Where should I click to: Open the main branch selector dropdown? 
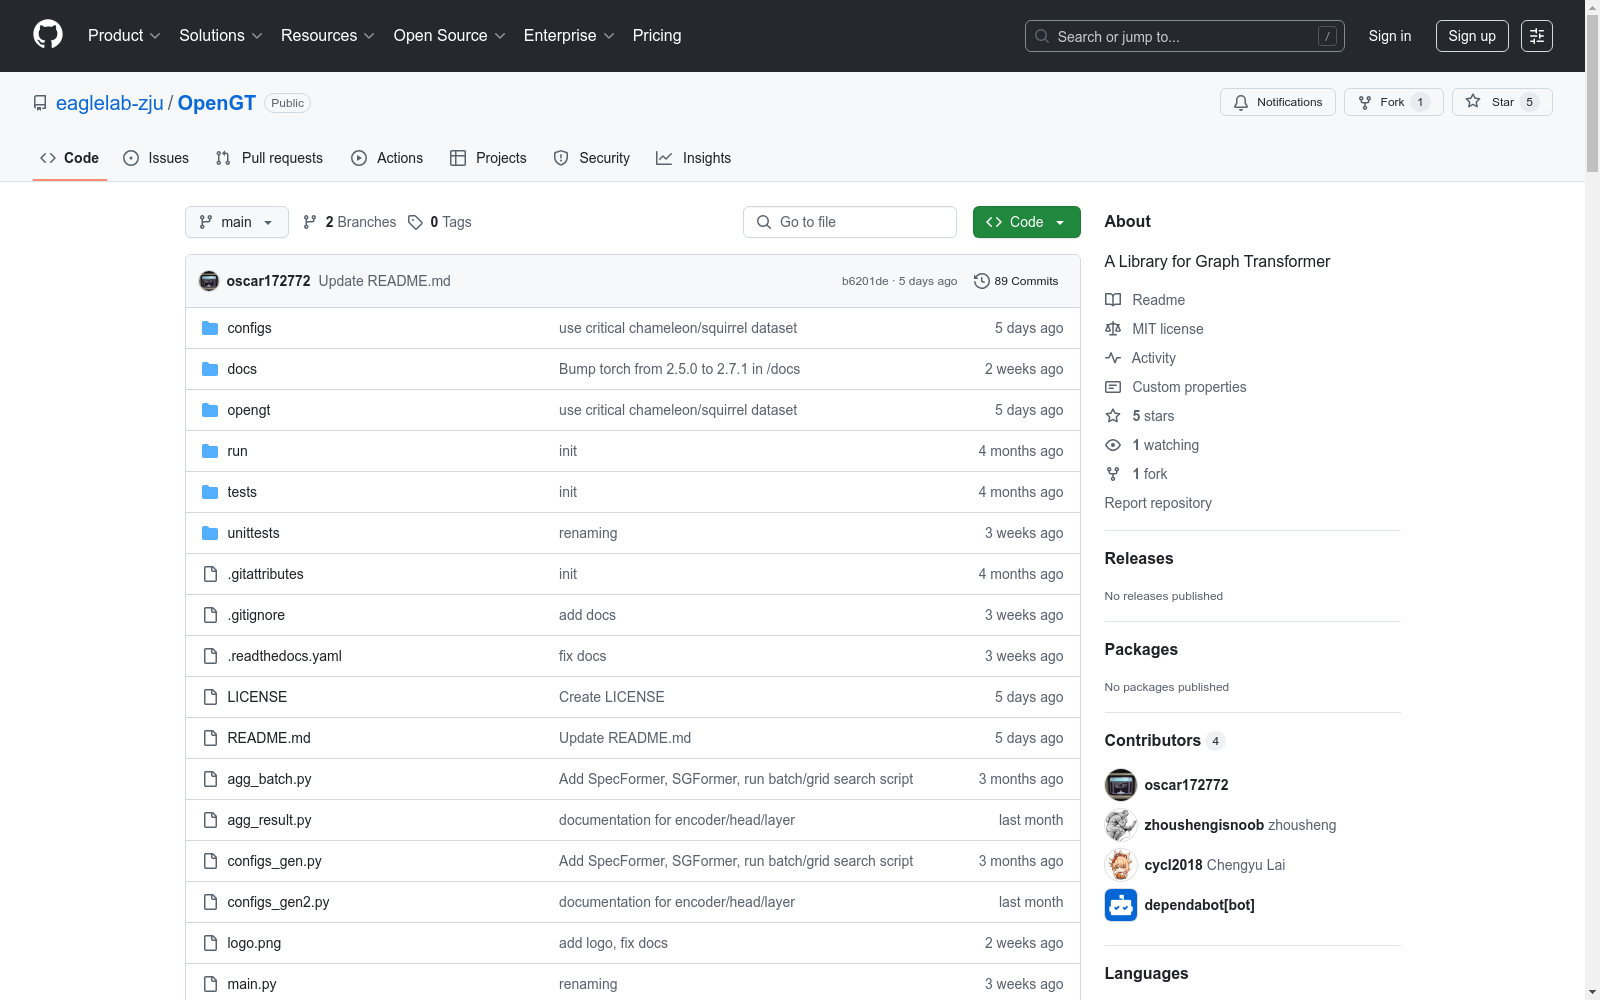[x=237, y=222]
